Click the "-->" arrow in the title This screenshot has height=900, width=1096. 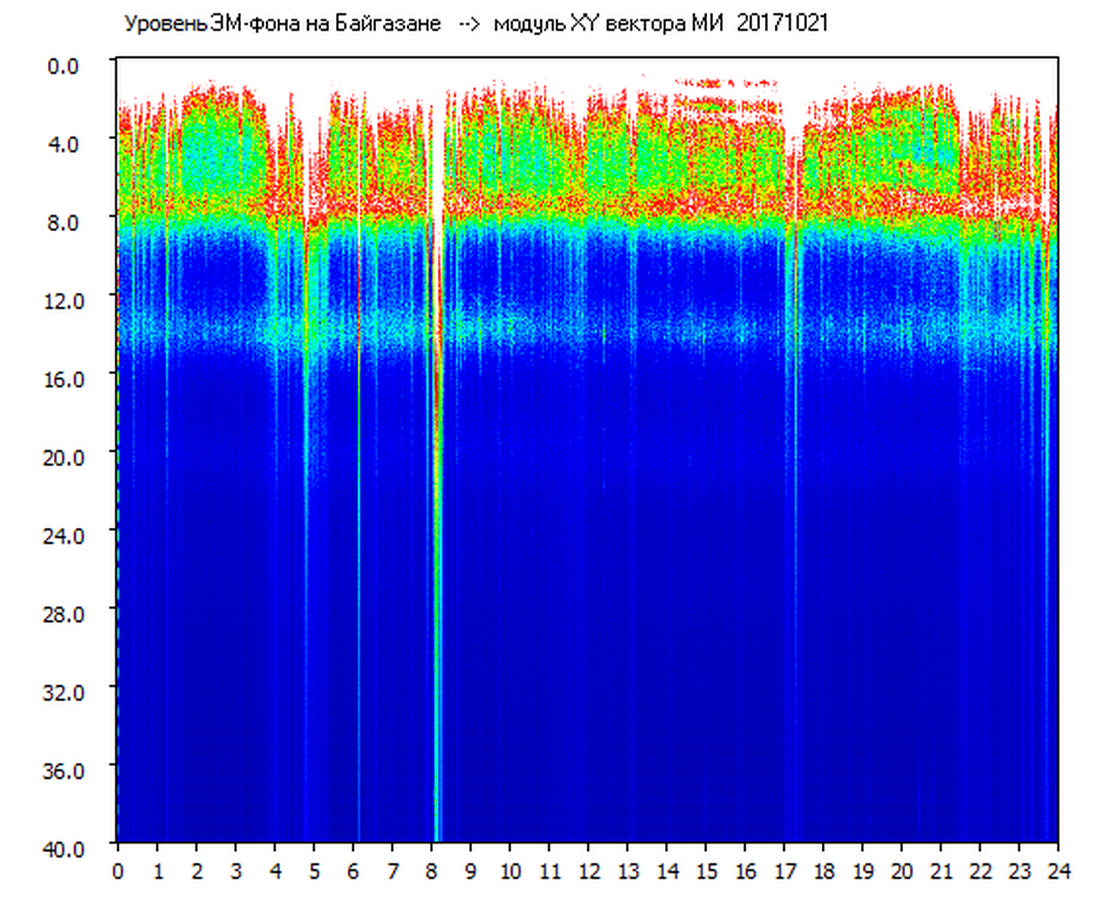[x=469, y=24]
